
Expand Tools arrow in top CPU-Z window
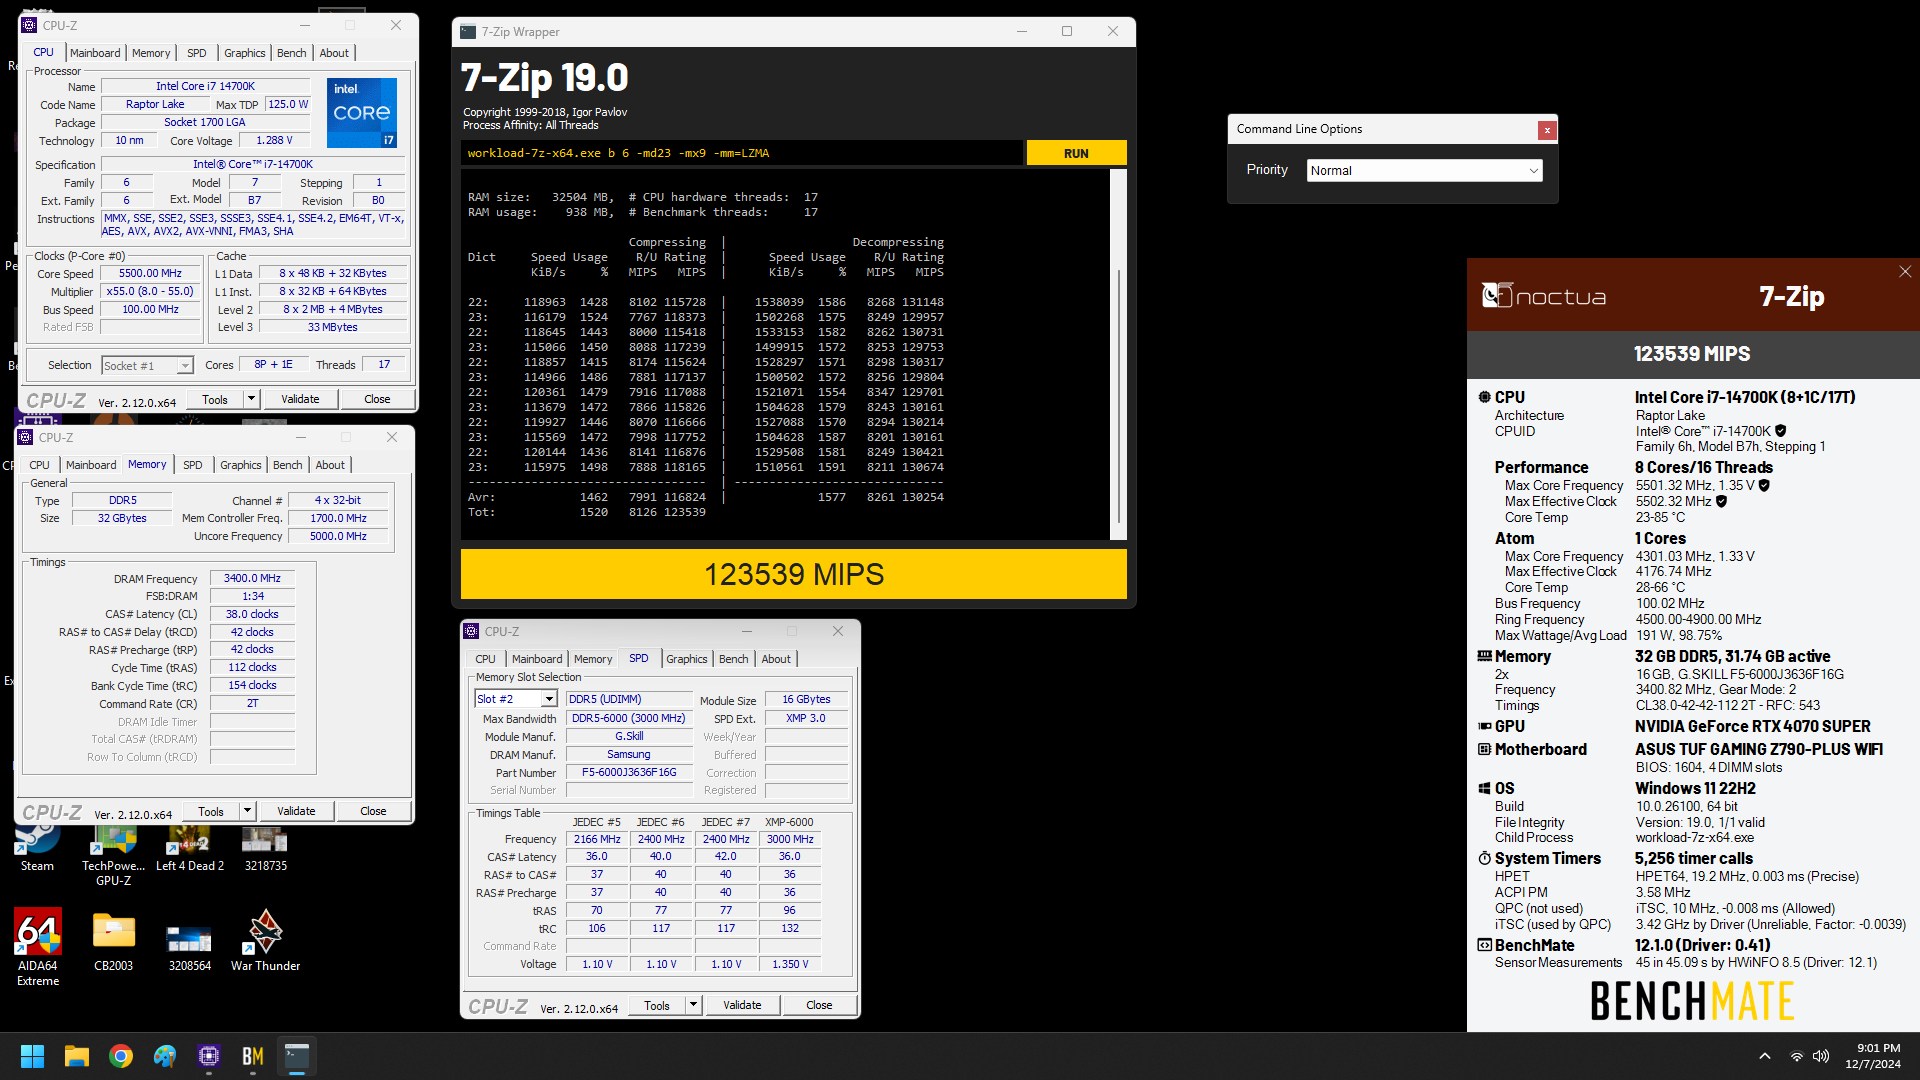pyautogui.click(x=251, y=399)
